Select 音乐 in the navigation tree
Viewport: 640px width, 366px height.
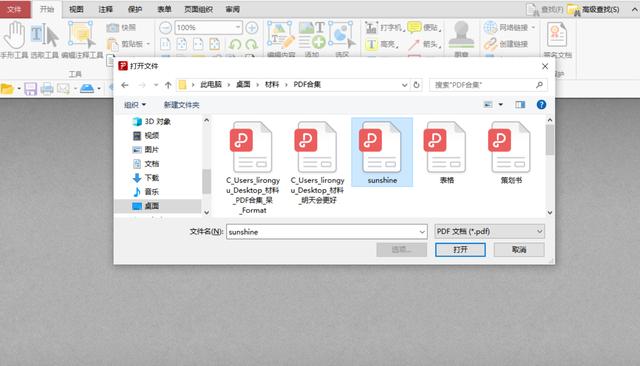point(147,192)
